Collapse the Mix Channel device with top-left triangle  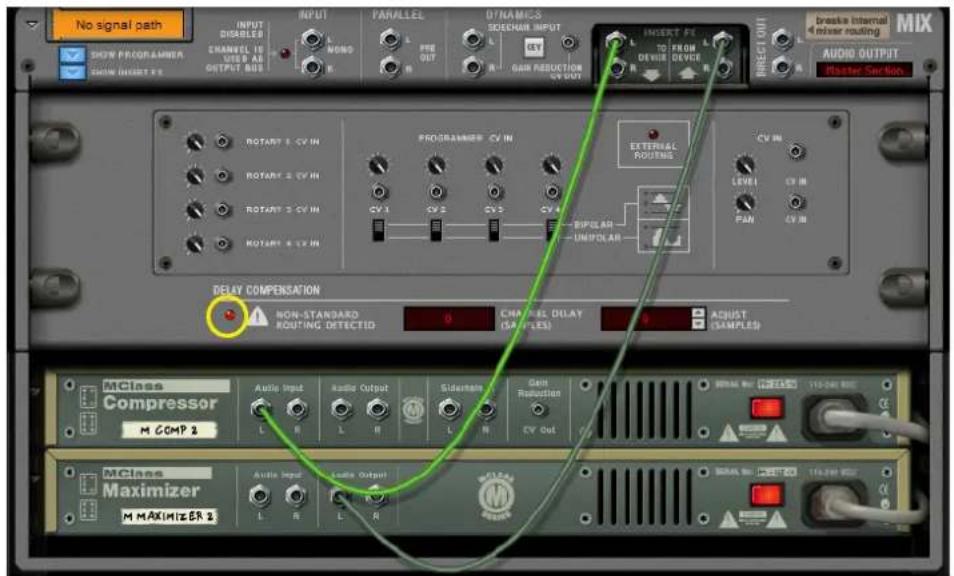tap(32, 25)
